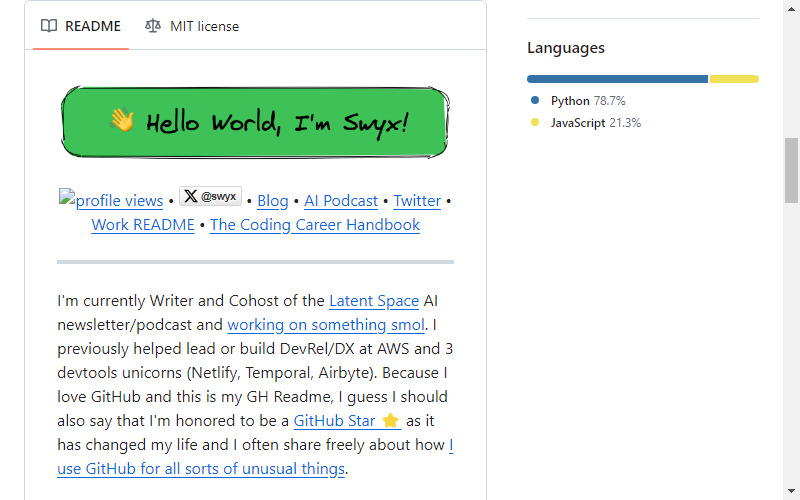
Task: Open the profile views badge link
Action: pos(111,200)
